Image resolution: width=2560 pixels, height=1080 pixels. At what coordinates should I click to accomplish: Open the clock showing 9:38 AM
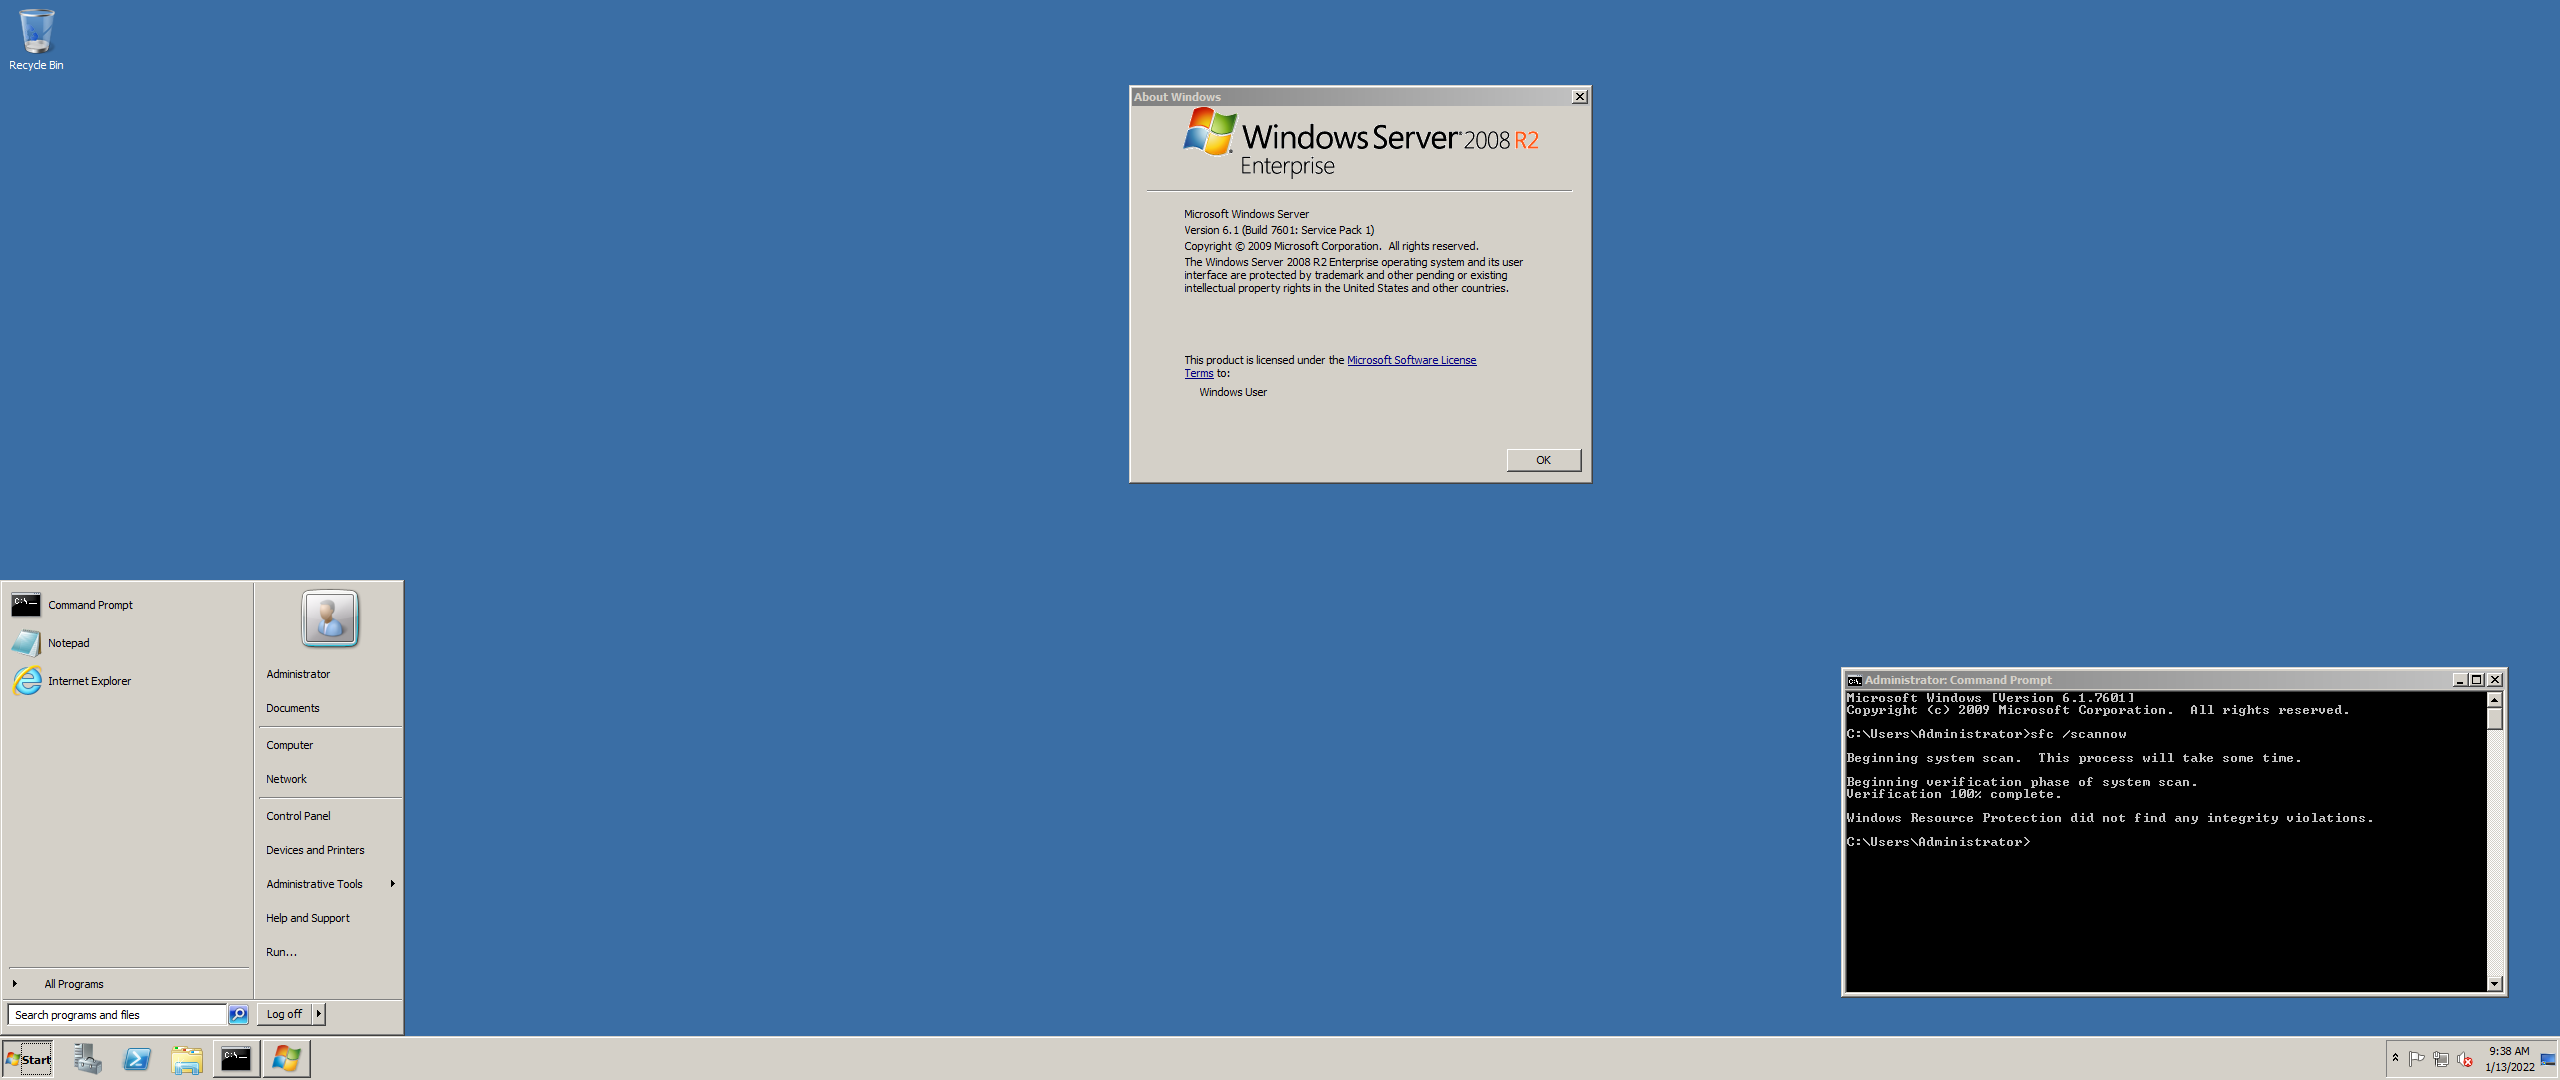[x=2509, y=1059]
